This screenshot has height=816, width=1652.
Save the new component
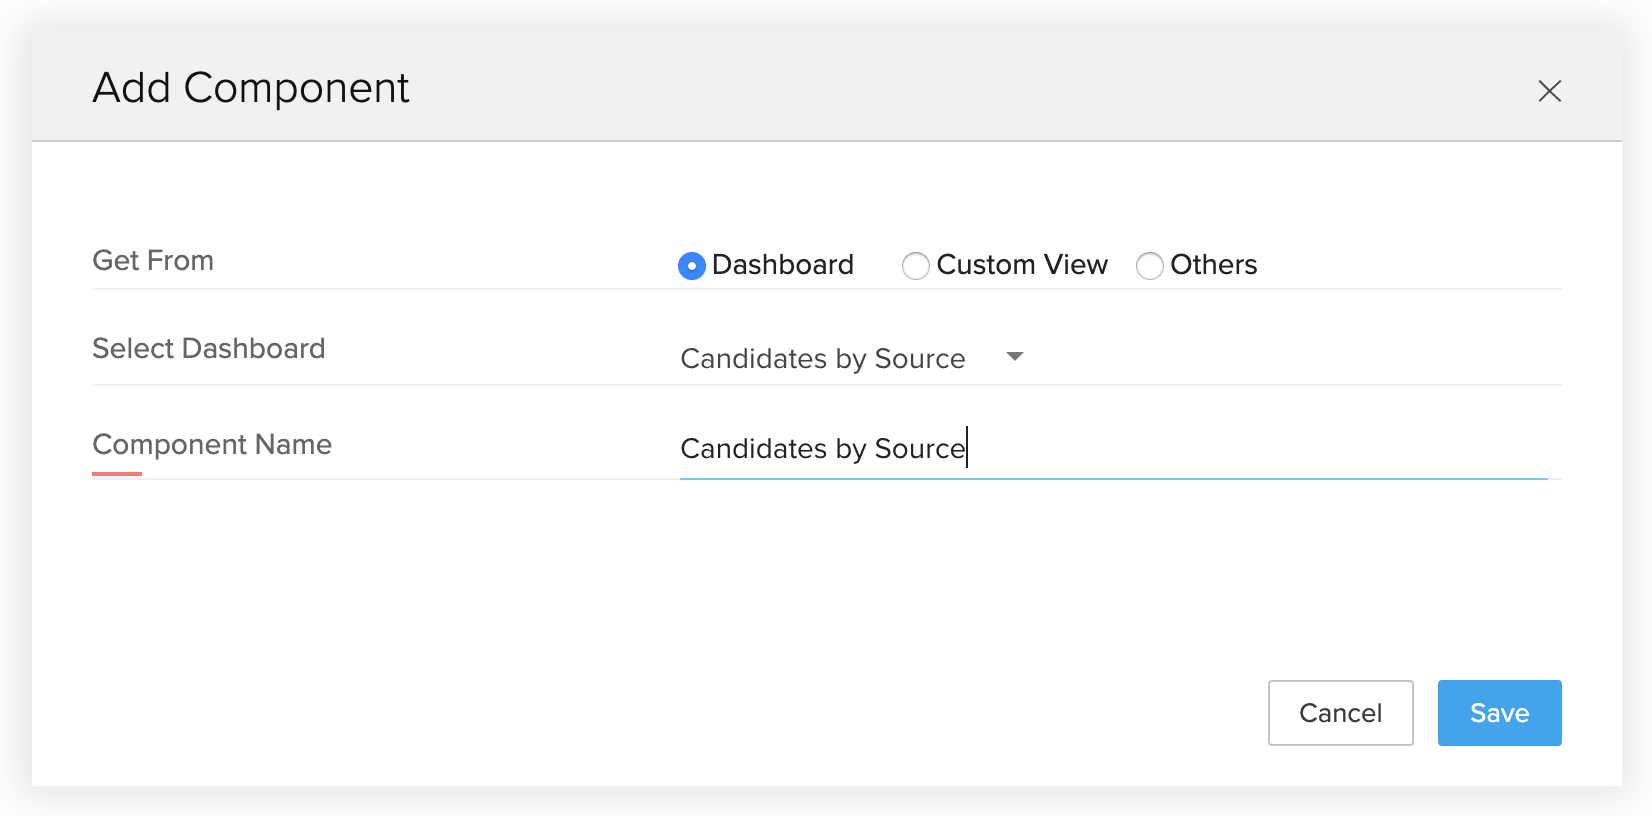pos(1499,713)
